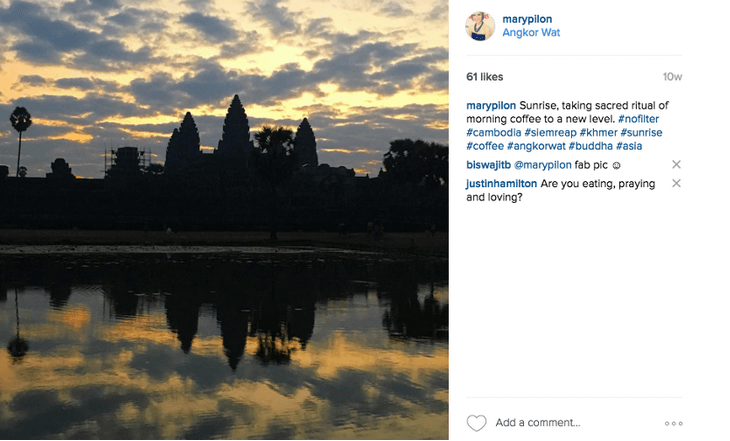Image resolution: width=730 pixels, height=441 pixels.
Task: Open biswajitb's profile from the comment
Action: 489,165
